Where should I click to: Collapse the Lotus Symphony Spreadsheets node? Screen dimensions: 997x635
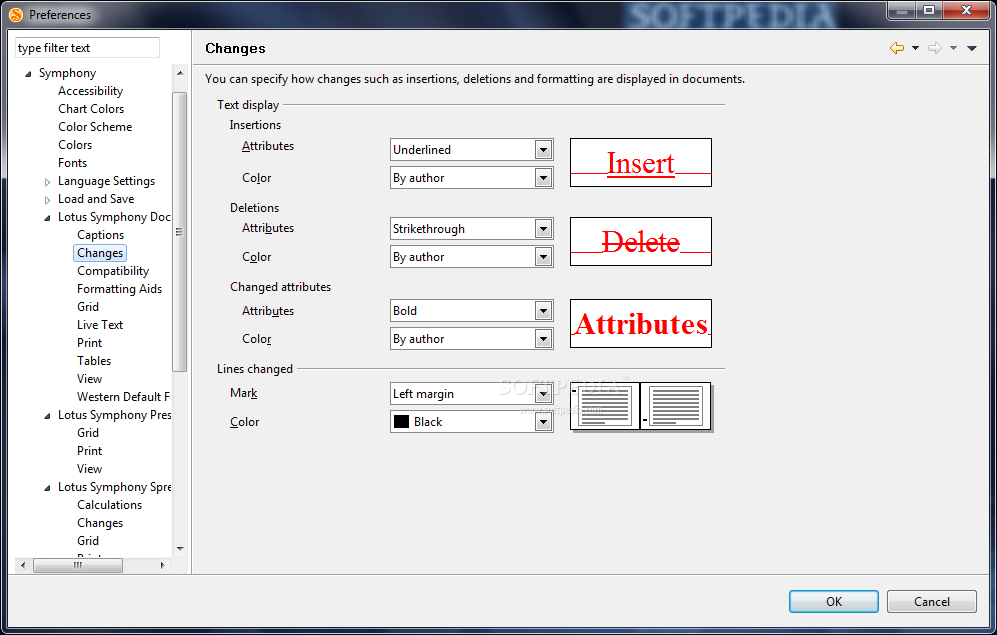[x=47, y=488]
